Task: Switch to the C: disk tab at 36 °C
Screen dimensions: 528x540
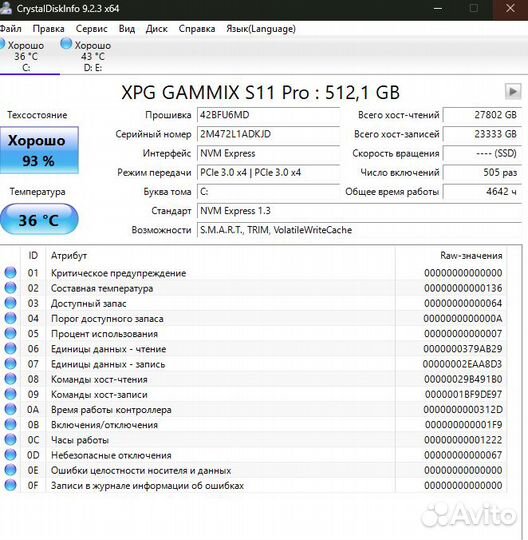Action: [x=26, y=56]
